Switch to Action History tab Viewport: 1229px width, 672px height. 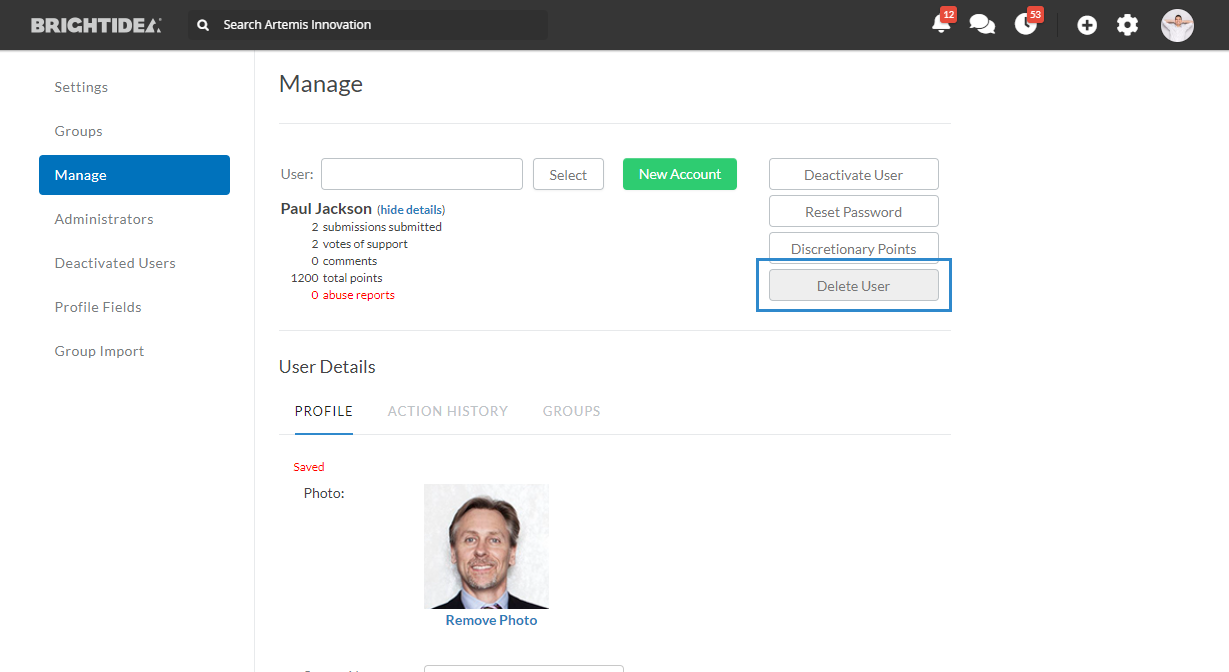pos(448,411)
